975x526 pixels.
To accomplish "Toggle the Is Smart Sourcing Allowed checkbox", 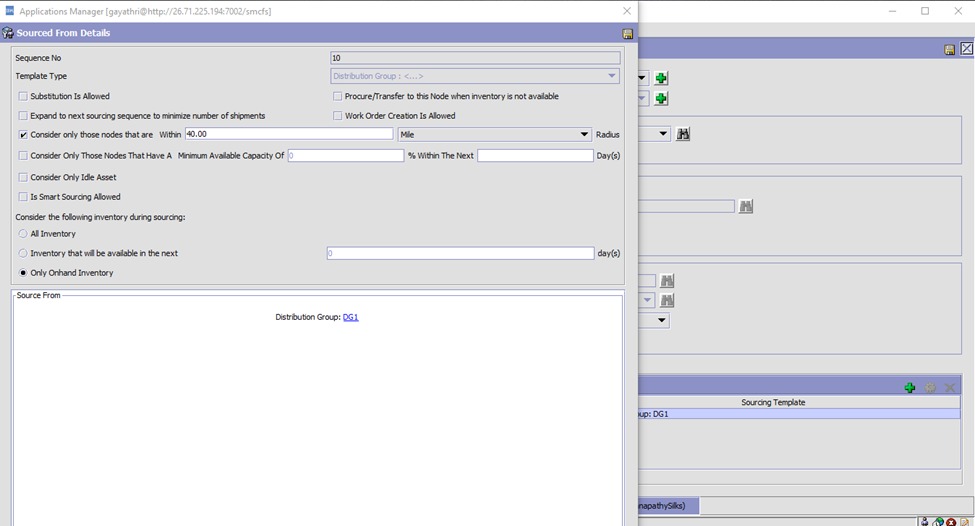I will (23, 197).
